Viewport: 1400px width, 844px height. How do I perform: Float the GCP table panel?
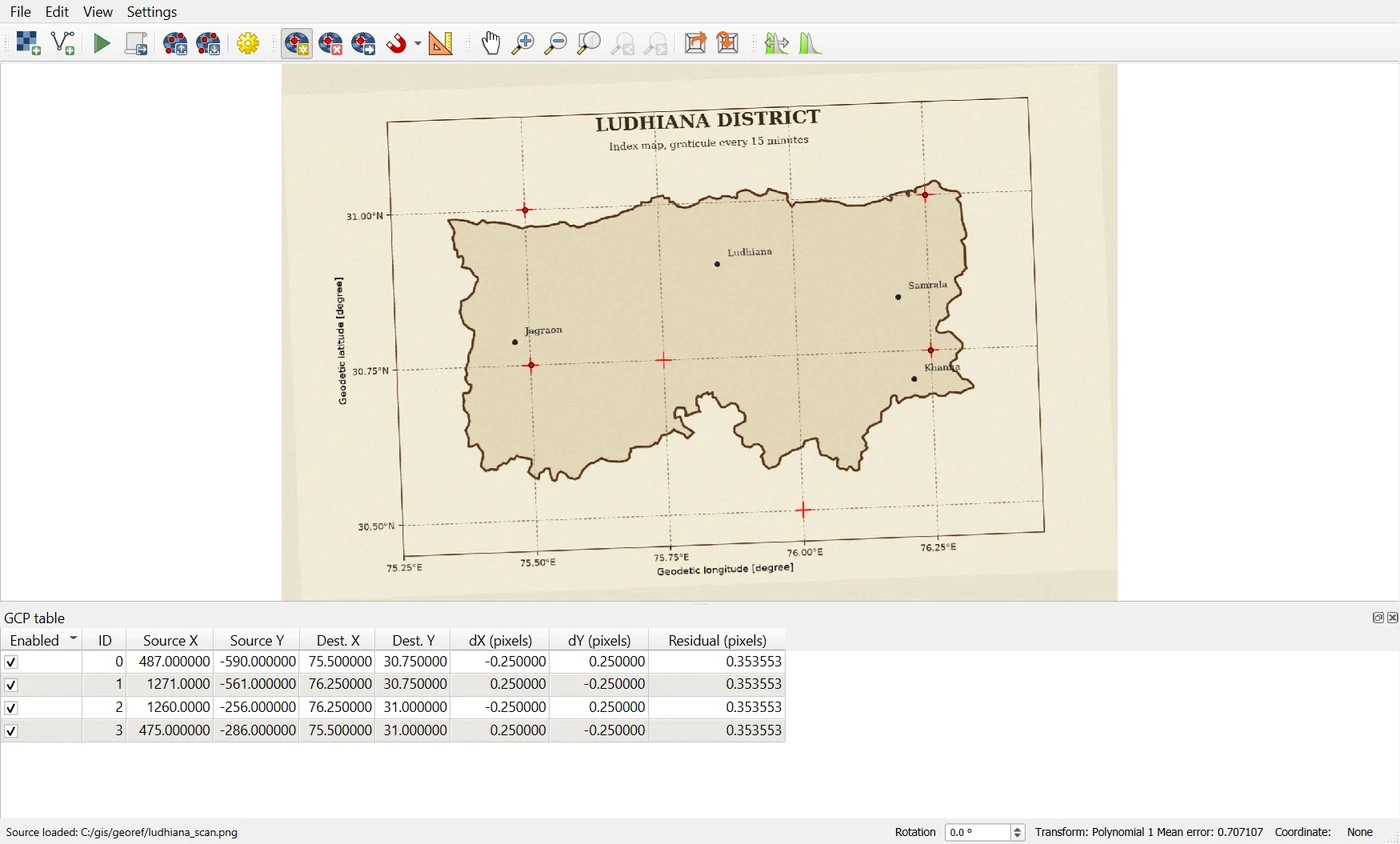[x=1378, y=618]
